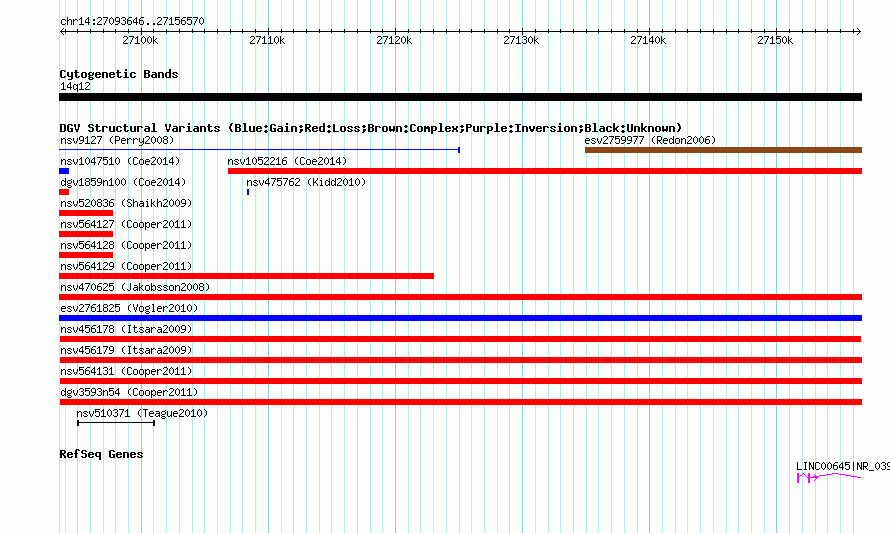Open the RefSeq Genes track heading
890x533 pixels.
[x=101, y=454]
